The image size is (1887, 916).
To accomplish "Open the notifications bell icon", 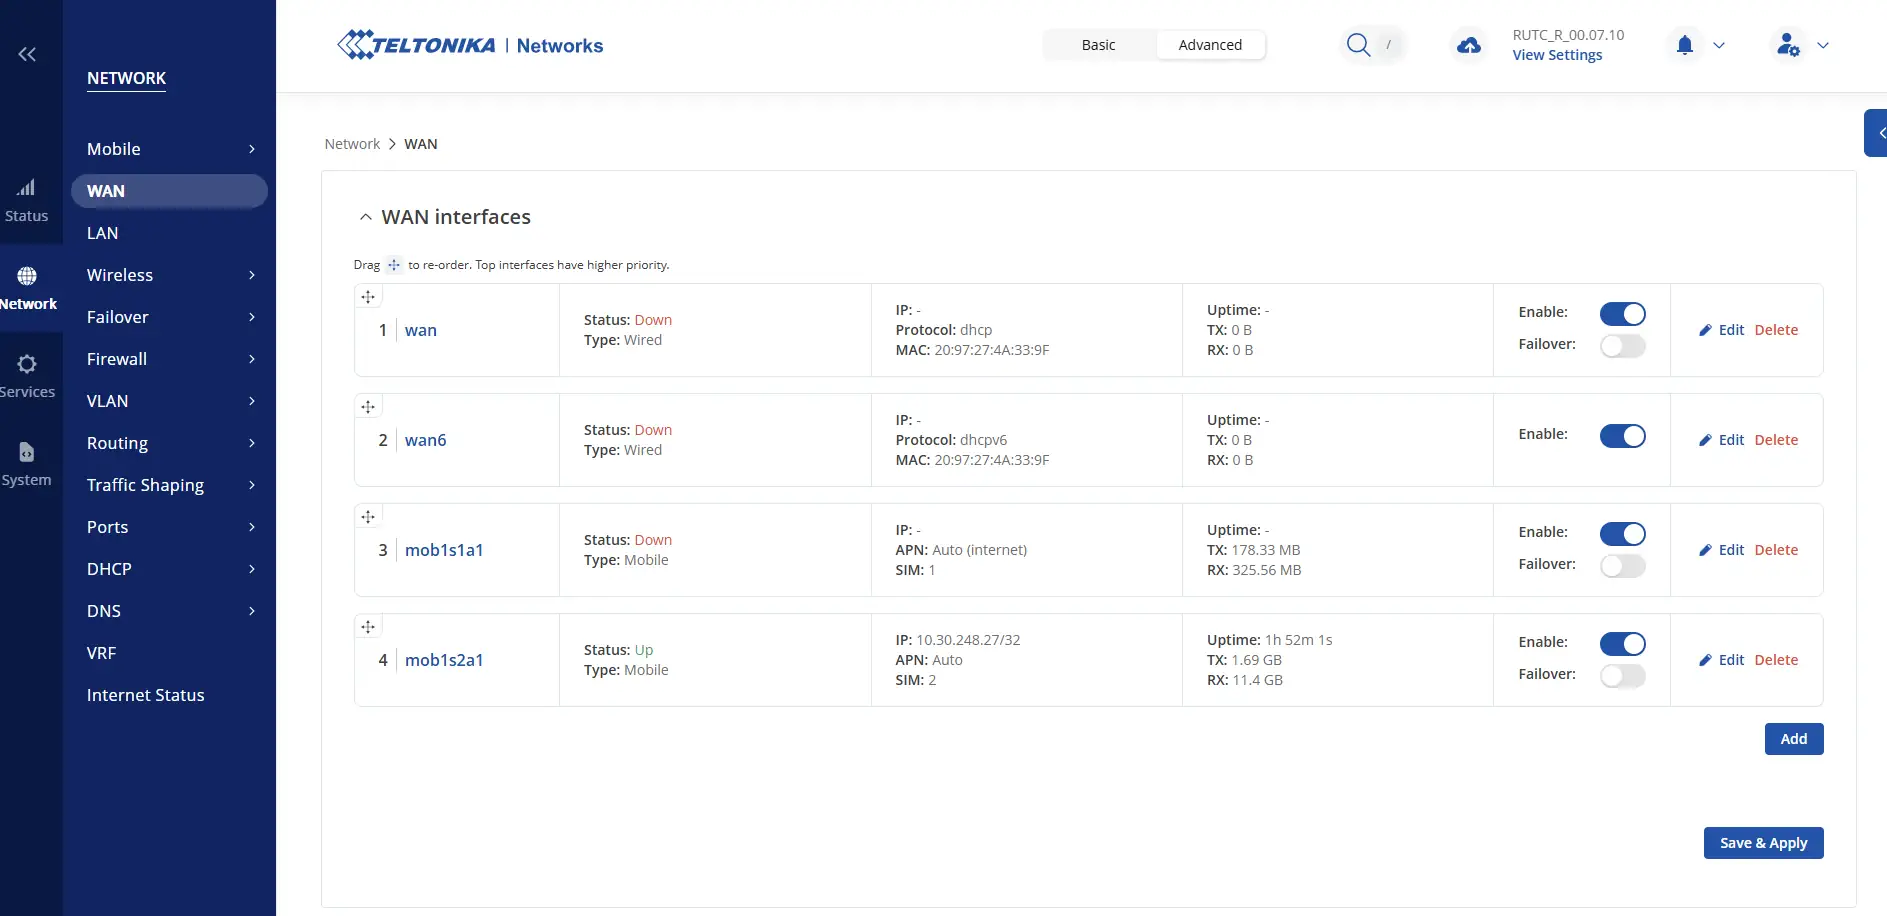I will click(x=1685, y=45).
